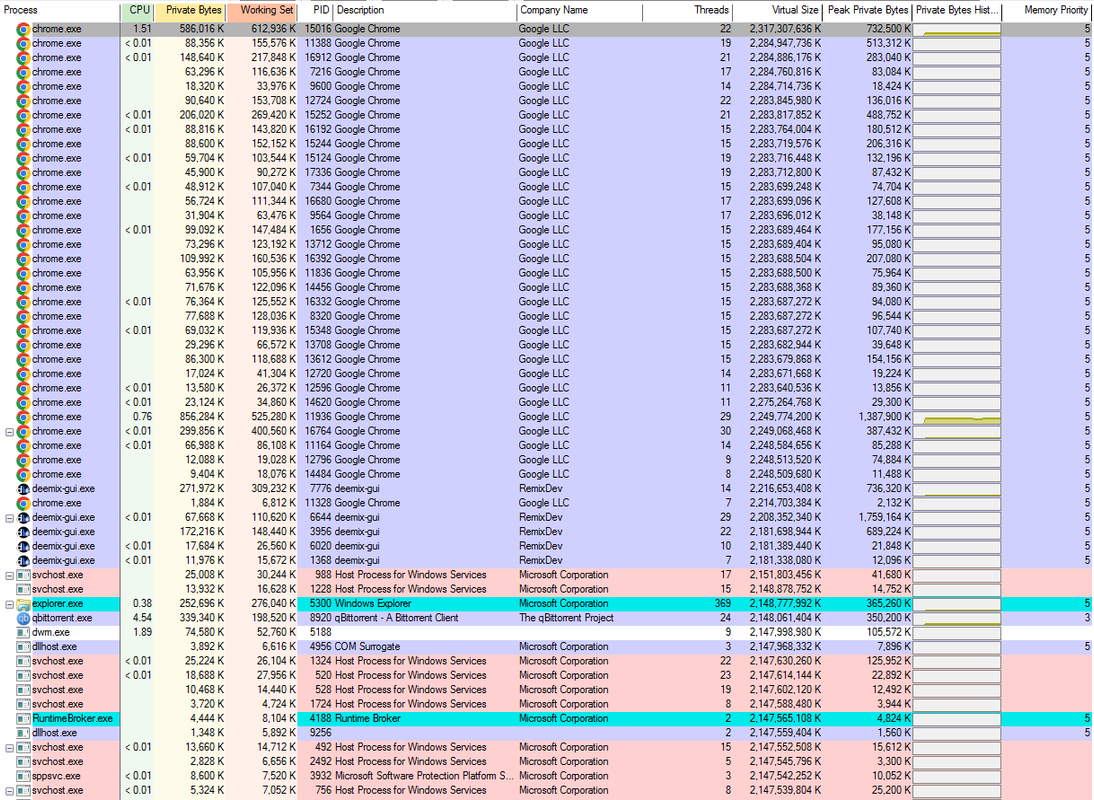Select the Chrome icon in PID 15252 row
Viewport: 1094px width, 800px height.
tap(23, 115)
